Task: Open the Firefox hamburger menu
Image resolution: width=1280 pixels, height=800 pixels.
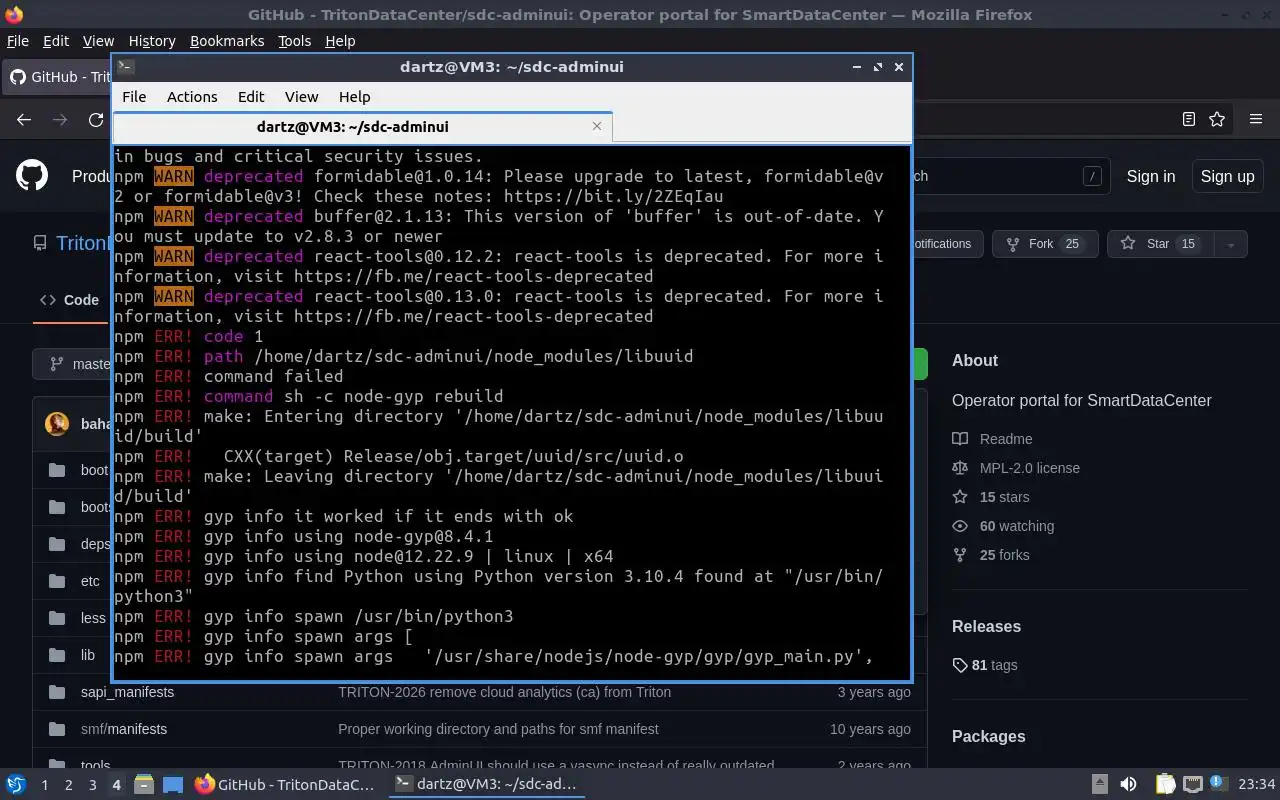Action: point(1256,119)
